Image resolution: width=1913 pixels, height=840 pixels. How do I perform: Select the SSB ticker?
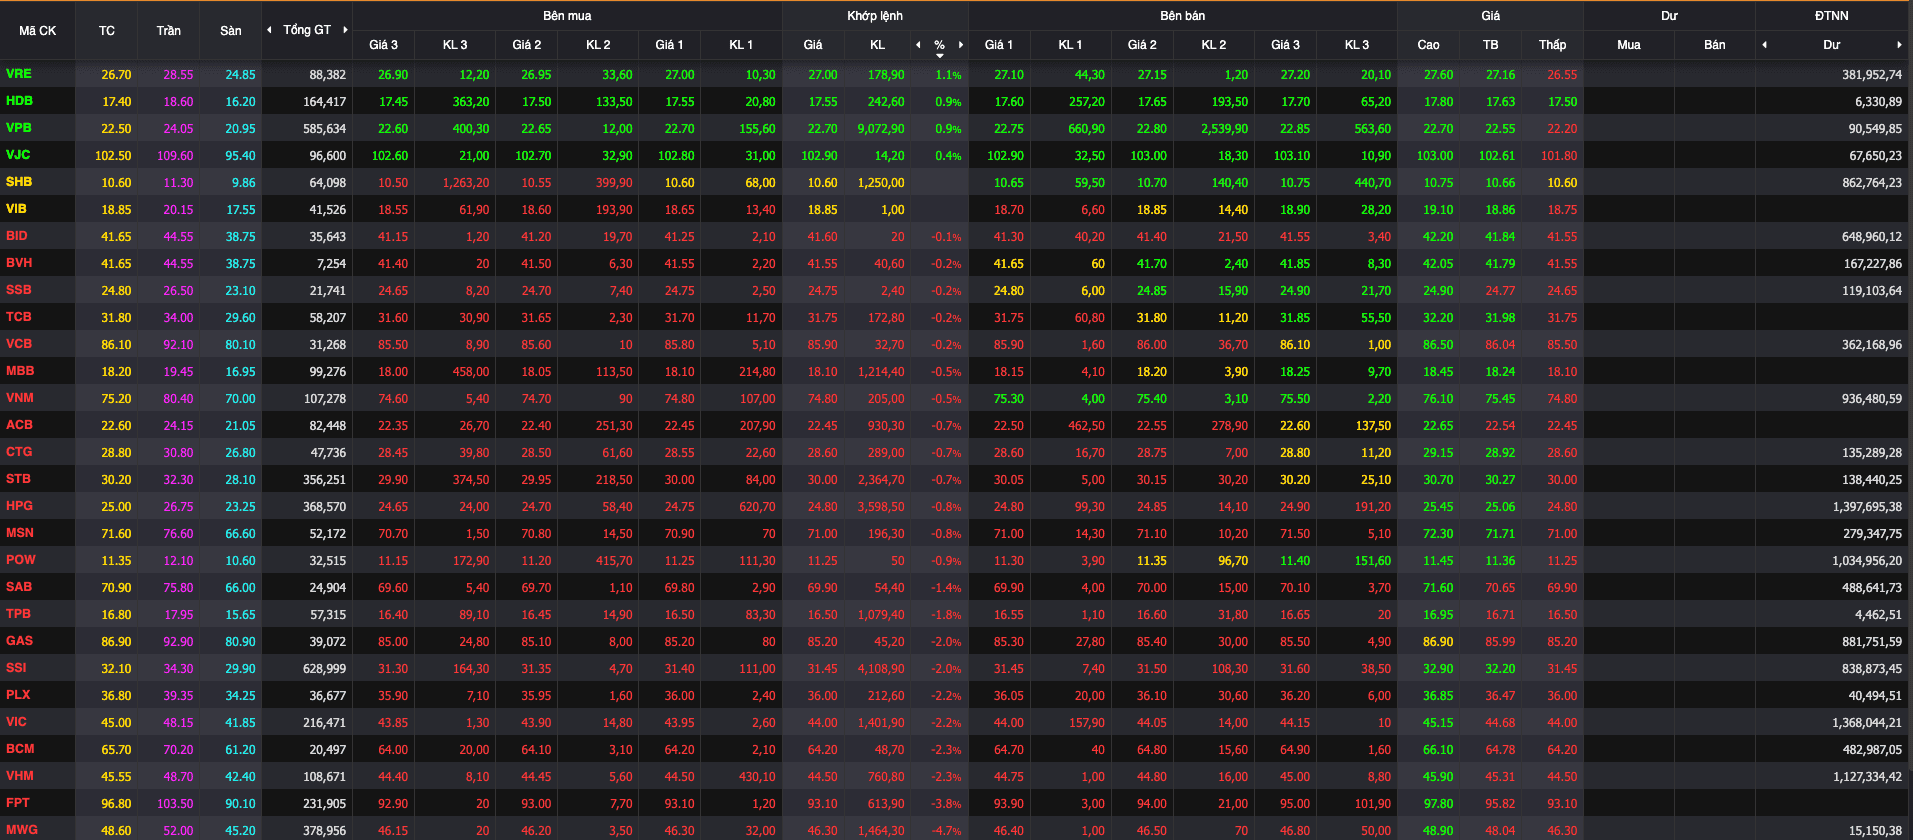coord(19,290)
